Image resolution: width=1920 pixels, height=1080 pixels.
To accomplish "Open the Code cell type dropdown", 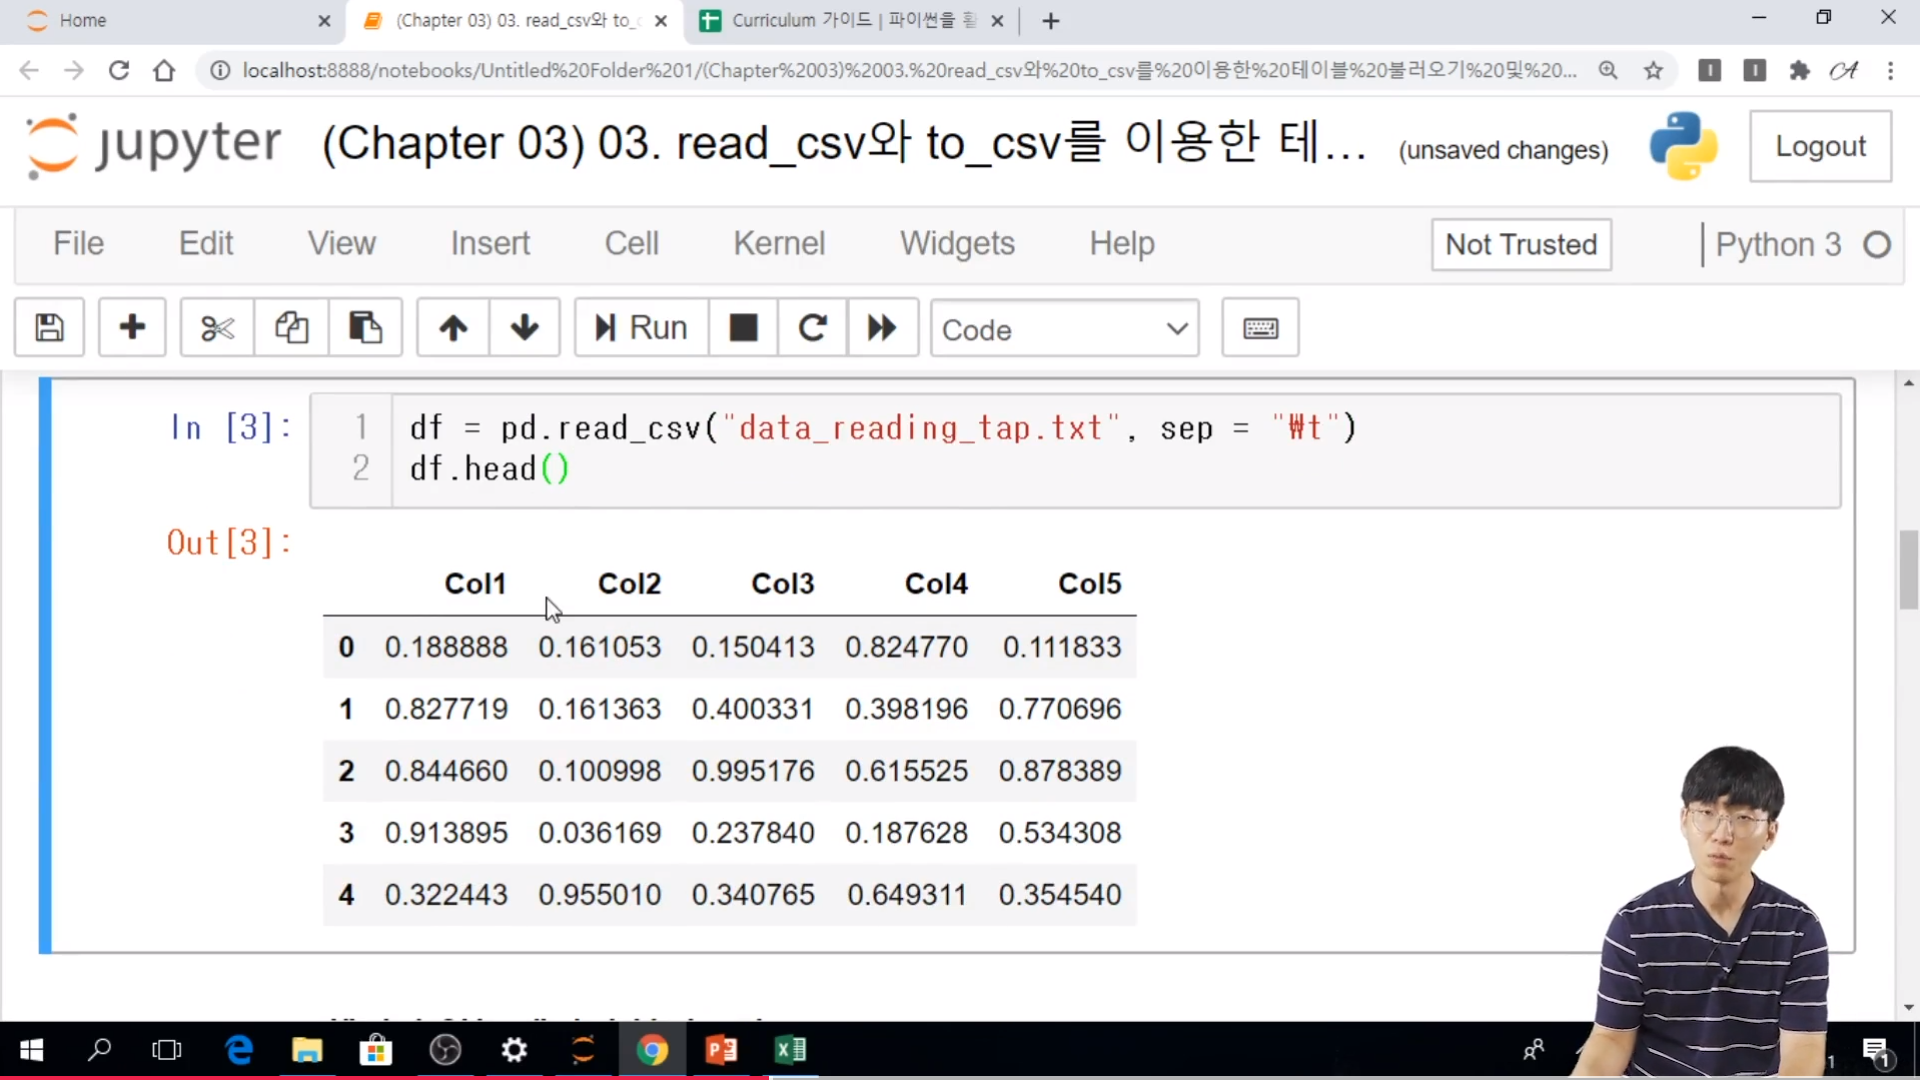I will 1064,329.
